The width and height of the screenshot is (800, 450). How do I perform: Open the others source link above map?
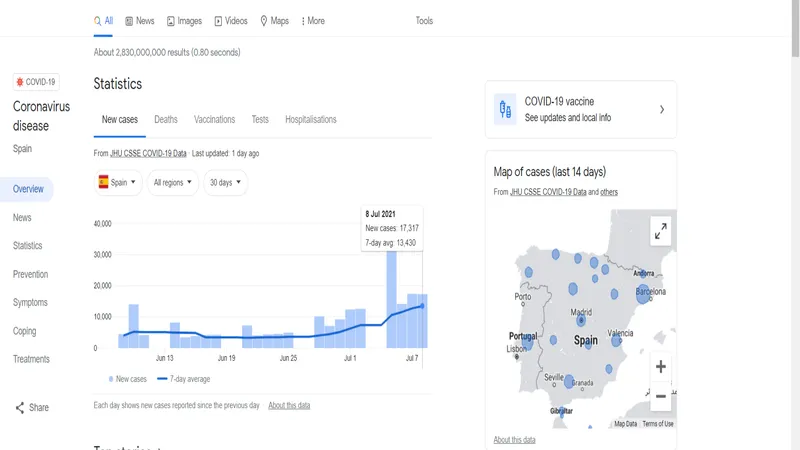(x=609, y=192)
